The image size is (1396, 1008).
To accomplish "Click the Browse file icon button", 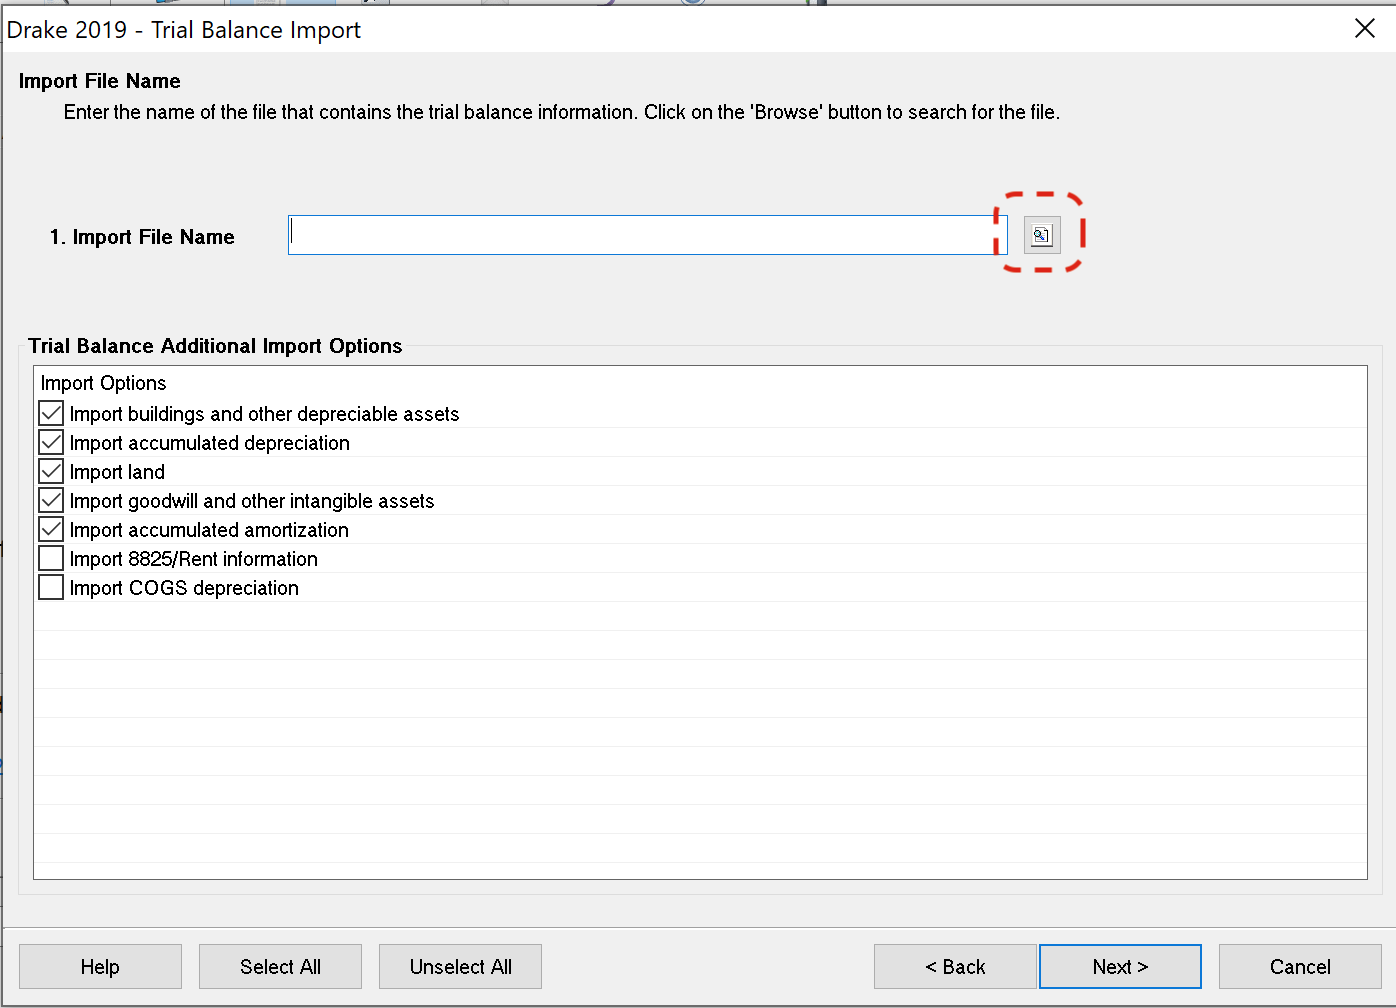I will (1042, 235).
